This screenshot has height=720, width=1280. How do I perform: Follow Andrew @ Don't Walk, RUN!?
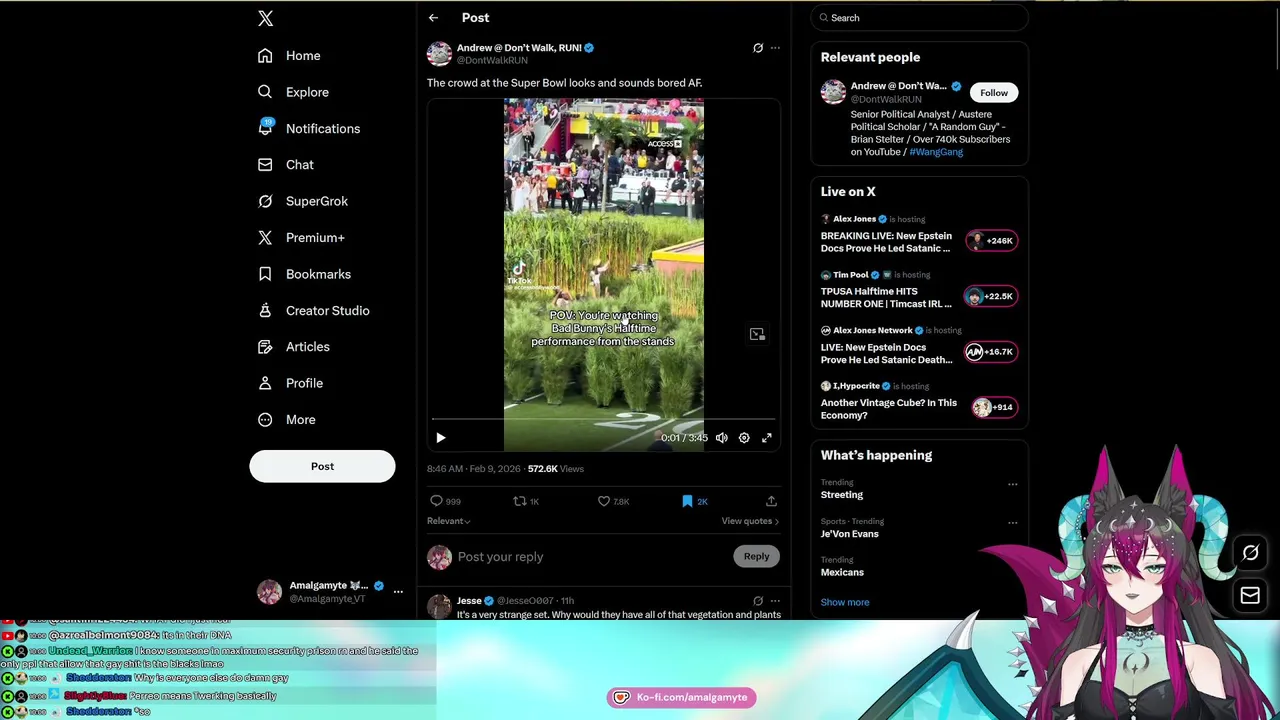(x=994, y=93)
